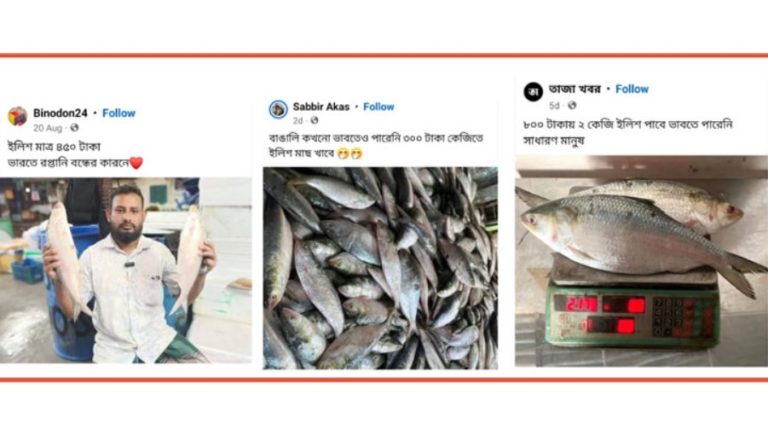Screen dimensions: 768x447
Task: Open photo of man holding two hilsa
Action: click(126, 270)
